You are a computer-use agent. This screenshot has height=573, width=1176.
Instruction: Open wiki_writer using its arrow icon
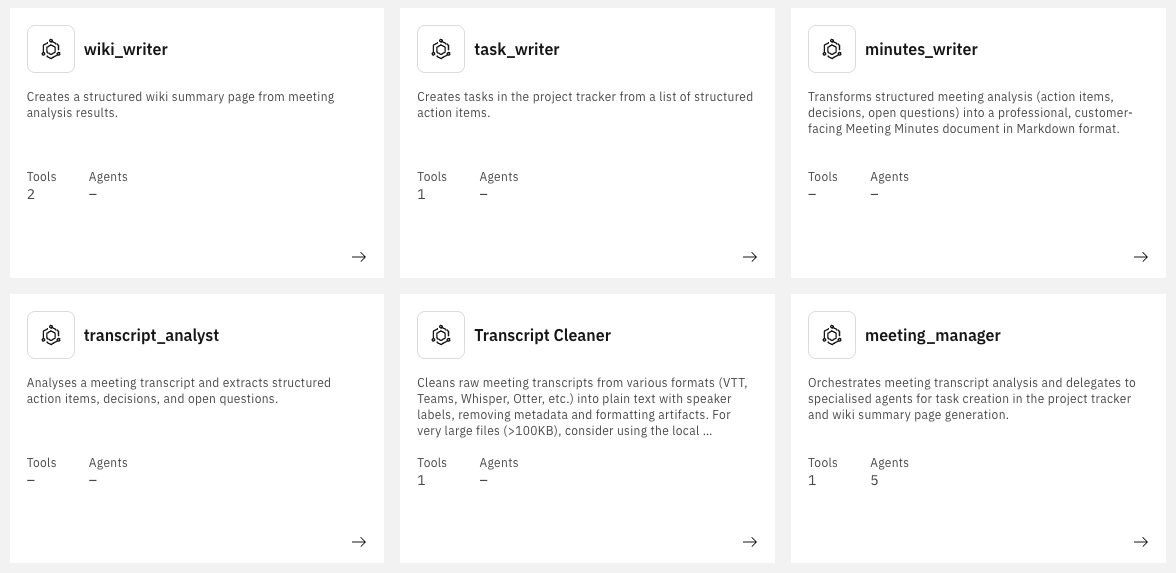pyautogui.click(x=359, y=257)
